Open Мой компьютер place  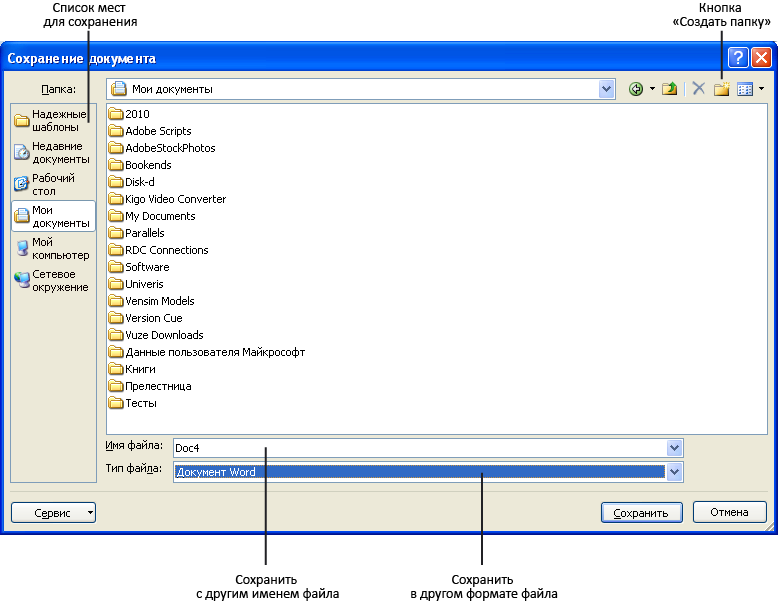click(x=53, y=248)
